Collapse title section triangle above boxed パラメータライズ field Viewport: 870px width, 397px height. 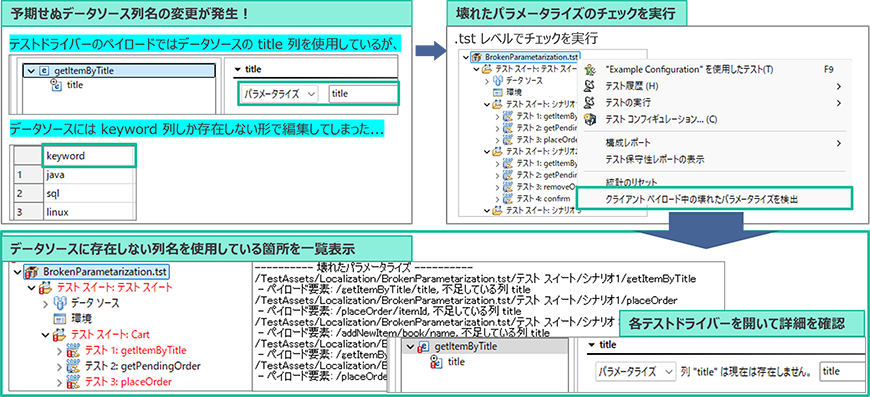(238, 69)
